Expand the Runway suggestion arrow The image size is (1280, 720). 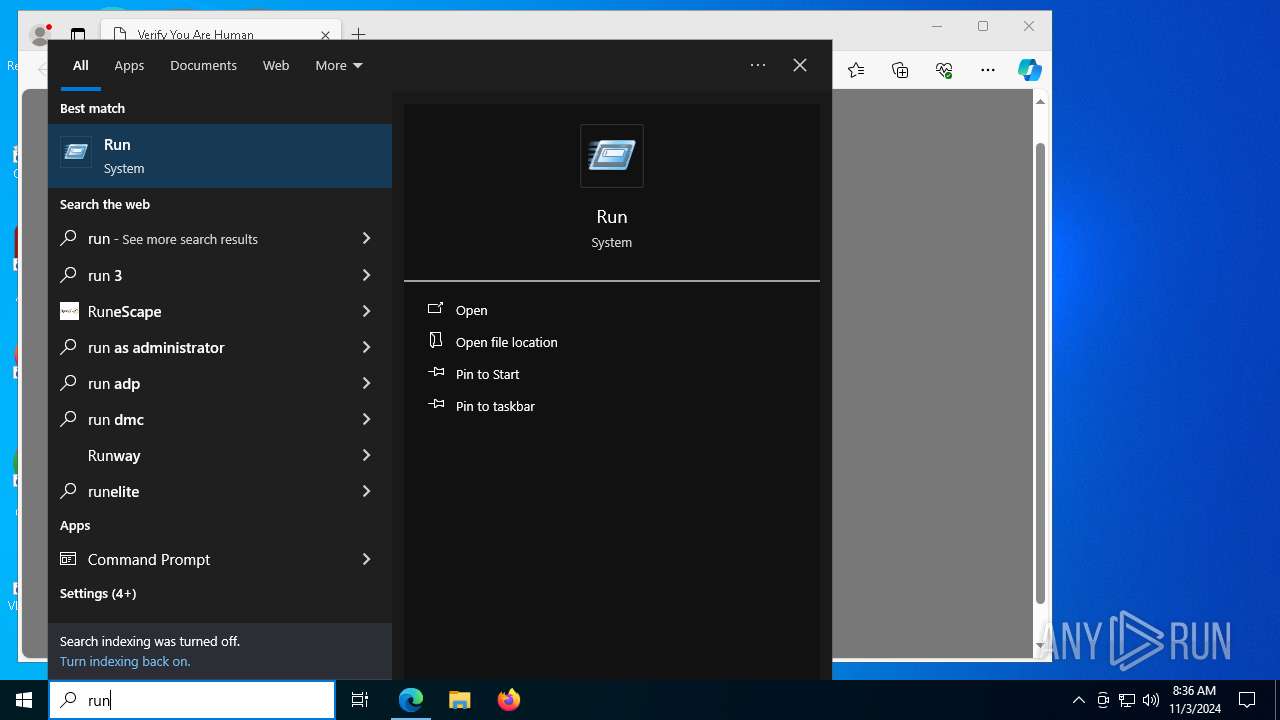tap(366, 455)
